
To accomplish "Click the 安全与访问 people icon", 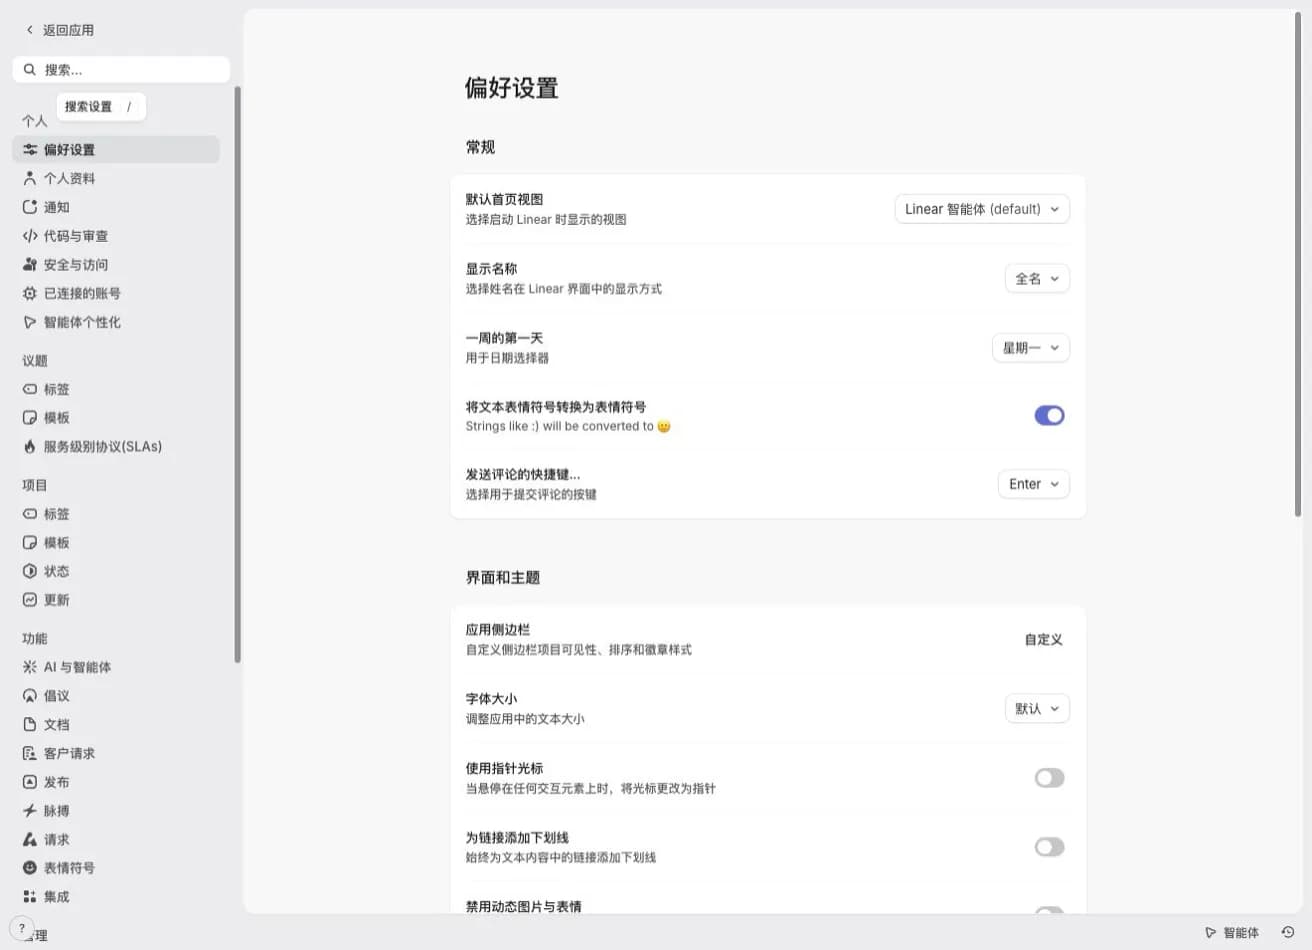I will (30, 265).
